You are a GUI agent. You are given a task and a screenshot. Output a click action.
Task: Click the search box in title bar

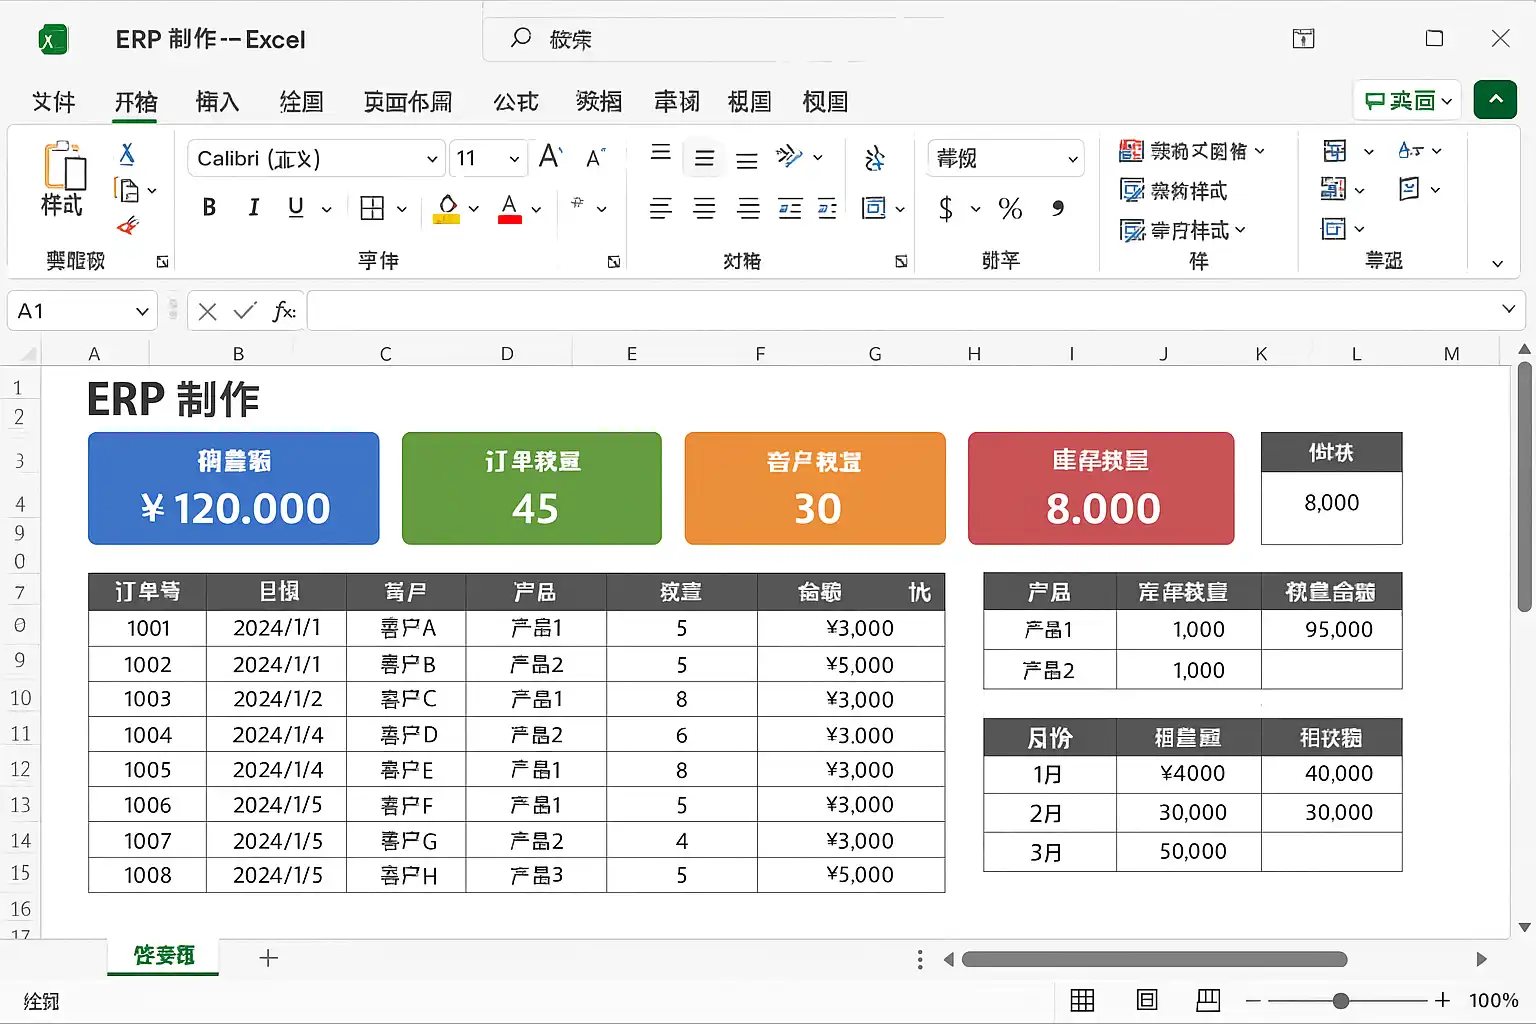click(715, 39)
